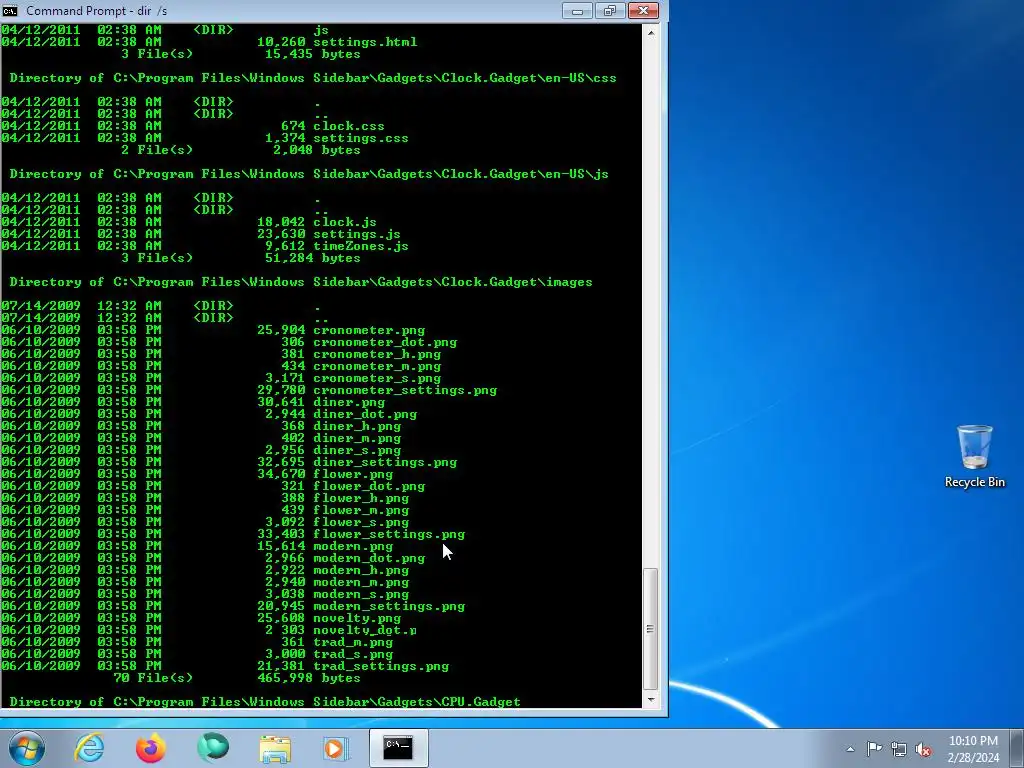Click the console vertical scrollbar thumb
1024x768 pixels.
point(650,629)
